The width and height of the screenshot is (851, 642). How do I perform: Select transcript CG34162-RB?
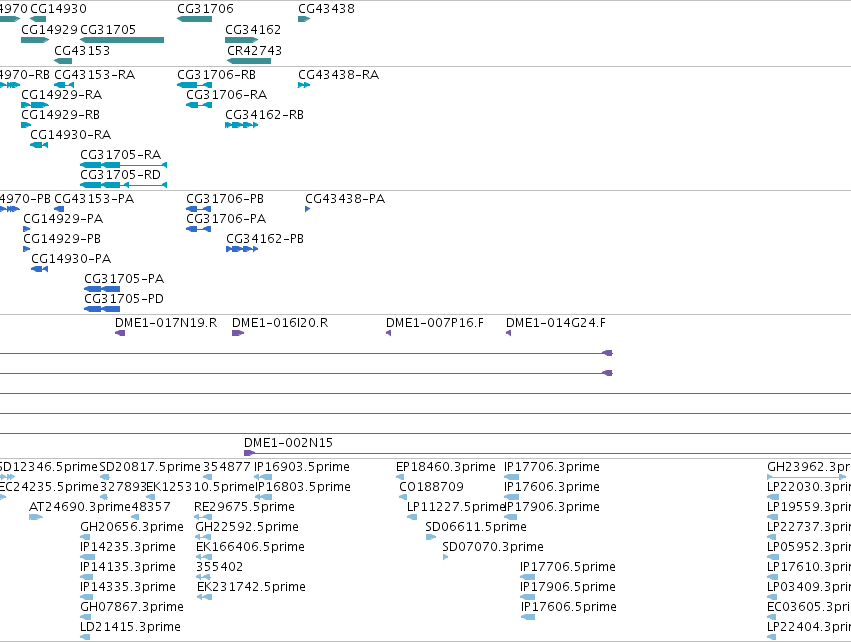click(264, 115)
